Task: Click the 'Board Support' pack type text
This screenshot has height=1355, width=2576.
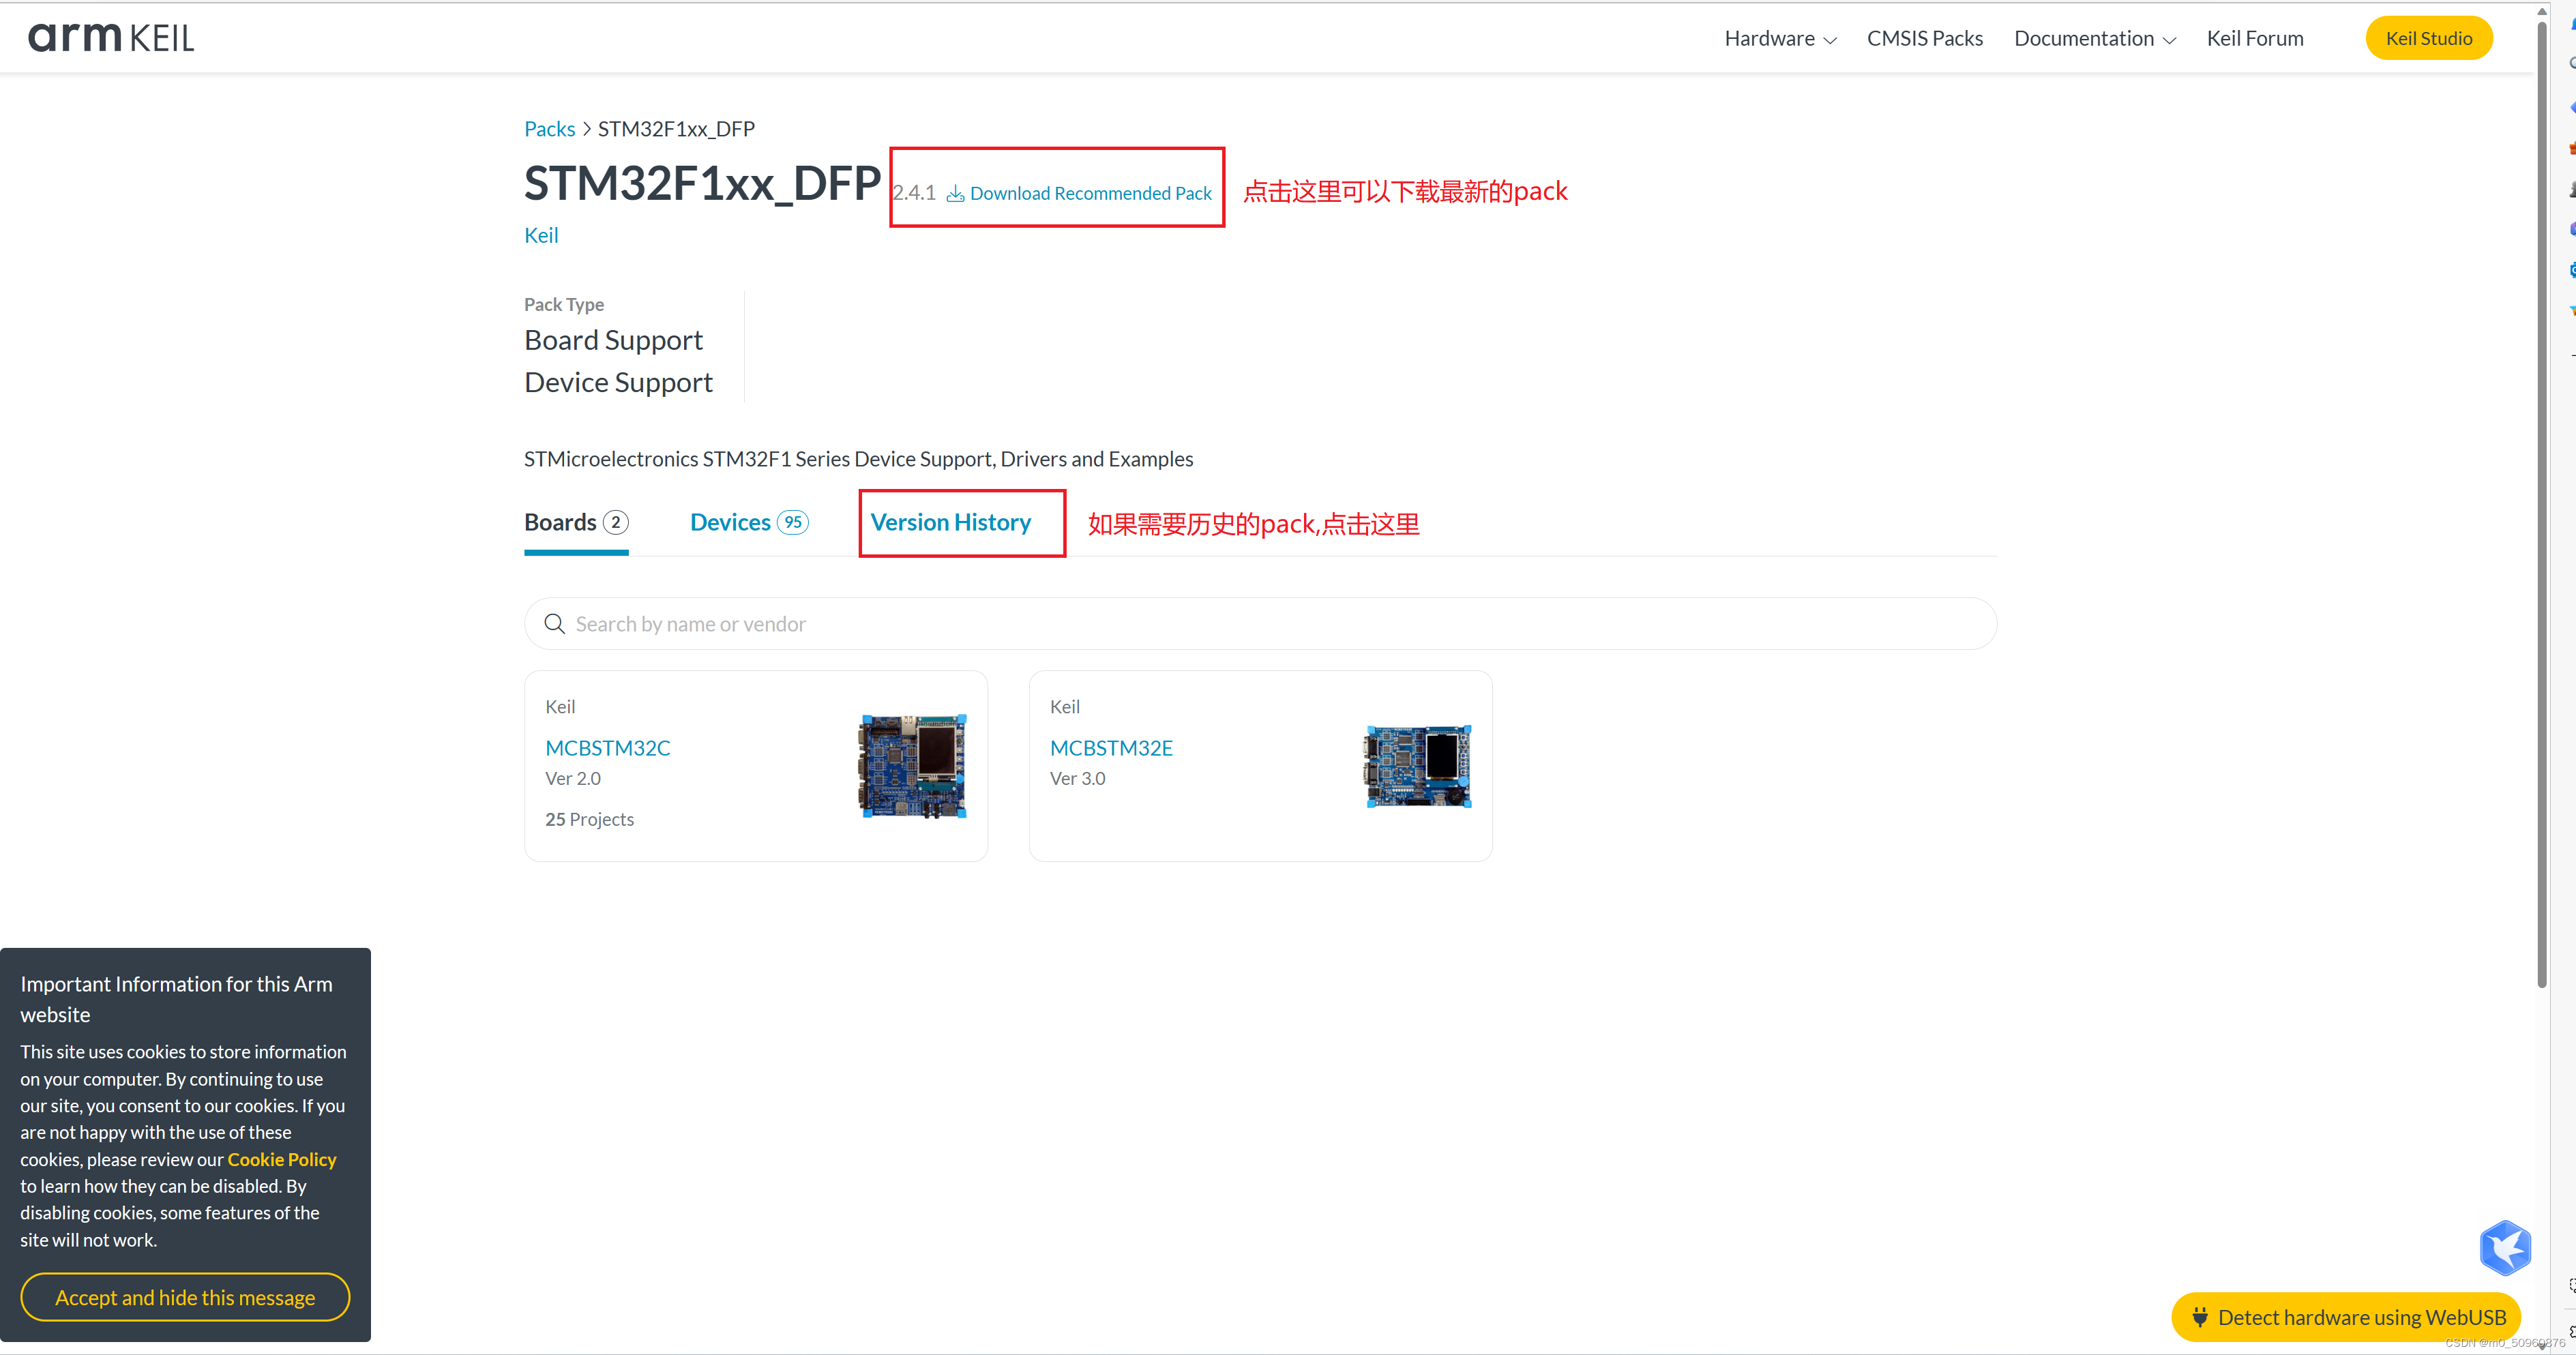Action: click(x=613, y=340)
